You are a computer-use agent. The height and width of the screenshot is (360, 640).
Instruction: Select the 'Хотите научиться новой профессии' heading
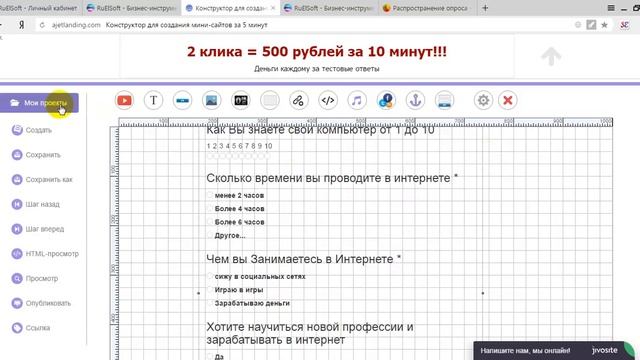coord(310,333)
